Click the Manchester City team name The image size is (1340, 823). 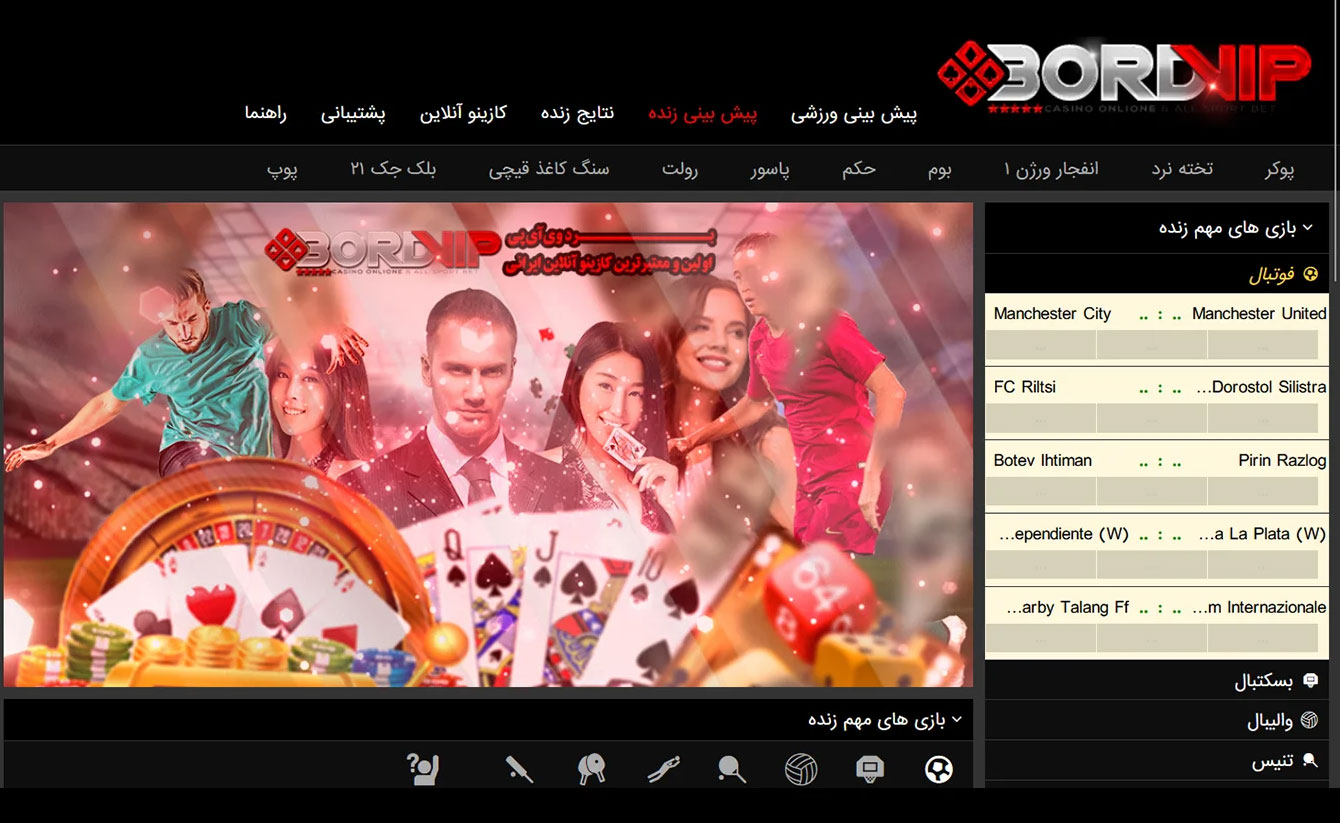1052,314
